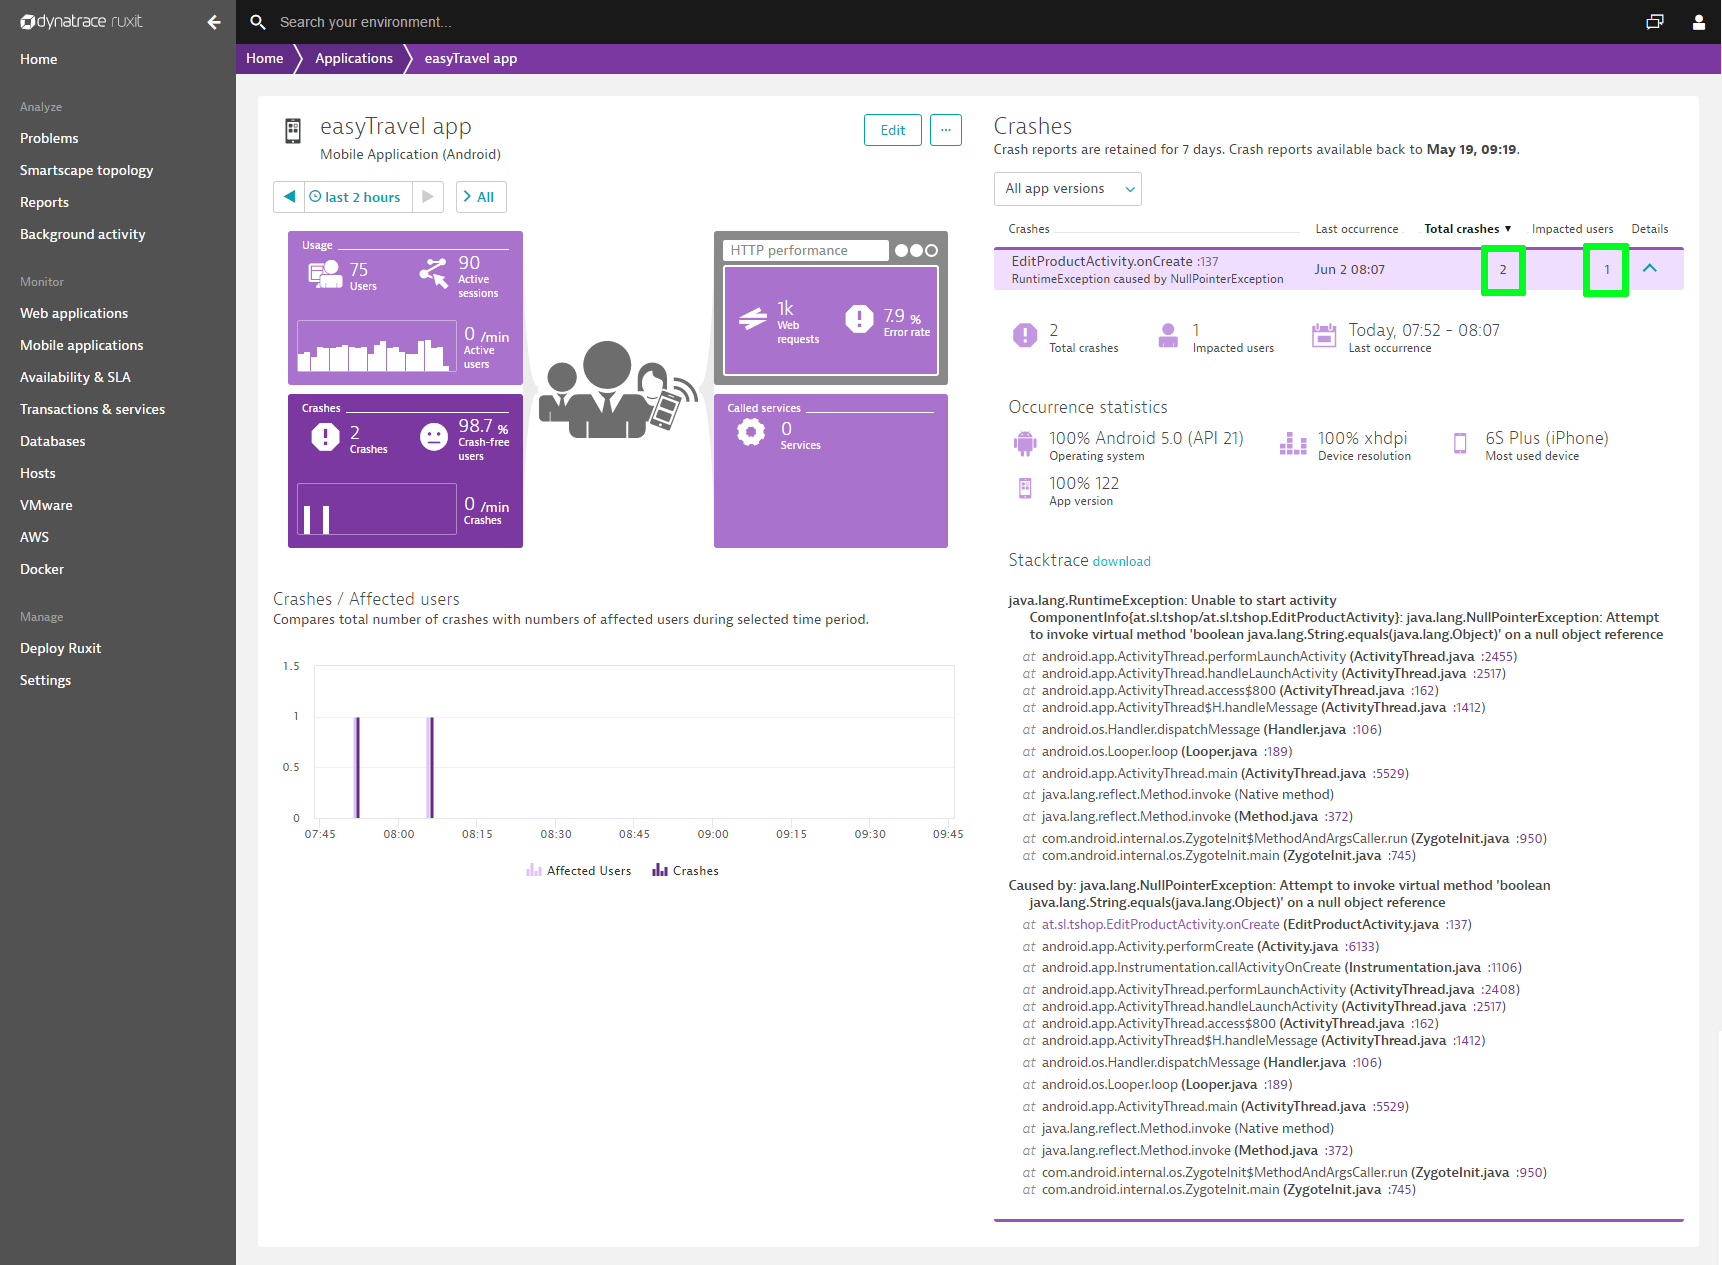Open the user account icon
The width and height of the screenshot is (1722, 1265).
1698,22
